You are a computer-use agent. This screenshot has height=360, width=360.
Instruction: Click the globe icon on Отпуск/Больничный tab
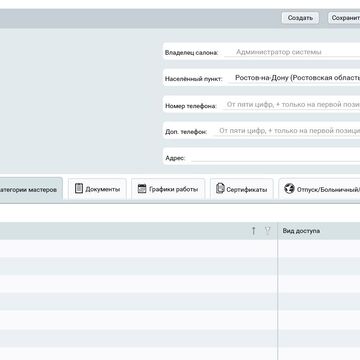click(x=289, y=189)
